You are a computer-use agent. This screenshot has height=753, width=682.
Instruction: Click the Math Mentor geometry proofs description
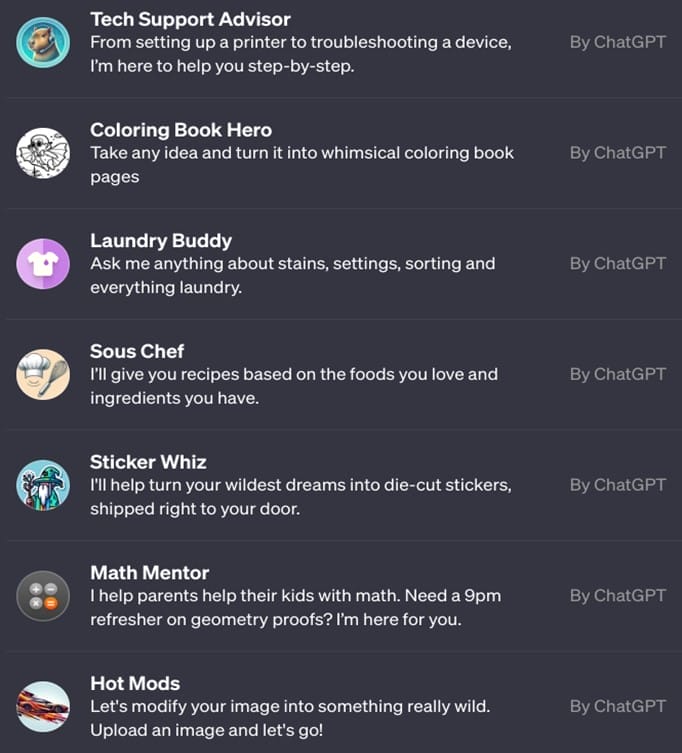pyautogui.click(x=296, y=607)
